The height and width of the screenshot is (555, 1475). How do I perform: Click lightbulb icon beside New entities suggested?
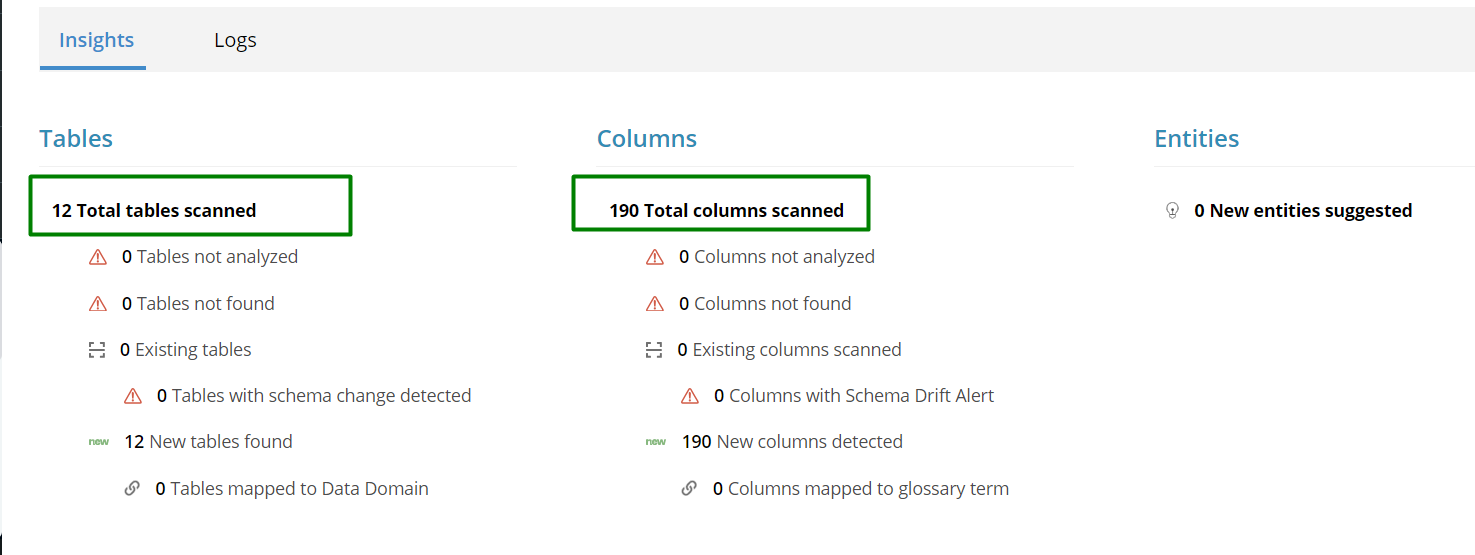pyautogui.click(x=1173, y=211)
